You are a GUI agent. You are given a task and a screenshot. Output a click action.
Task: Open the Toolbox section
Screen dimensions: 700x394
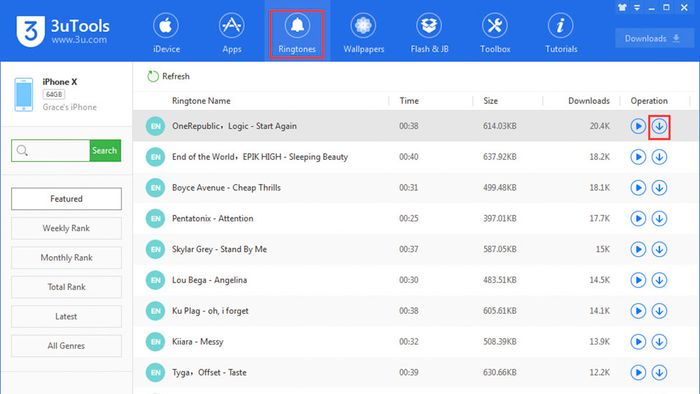[x=495, y=33]
